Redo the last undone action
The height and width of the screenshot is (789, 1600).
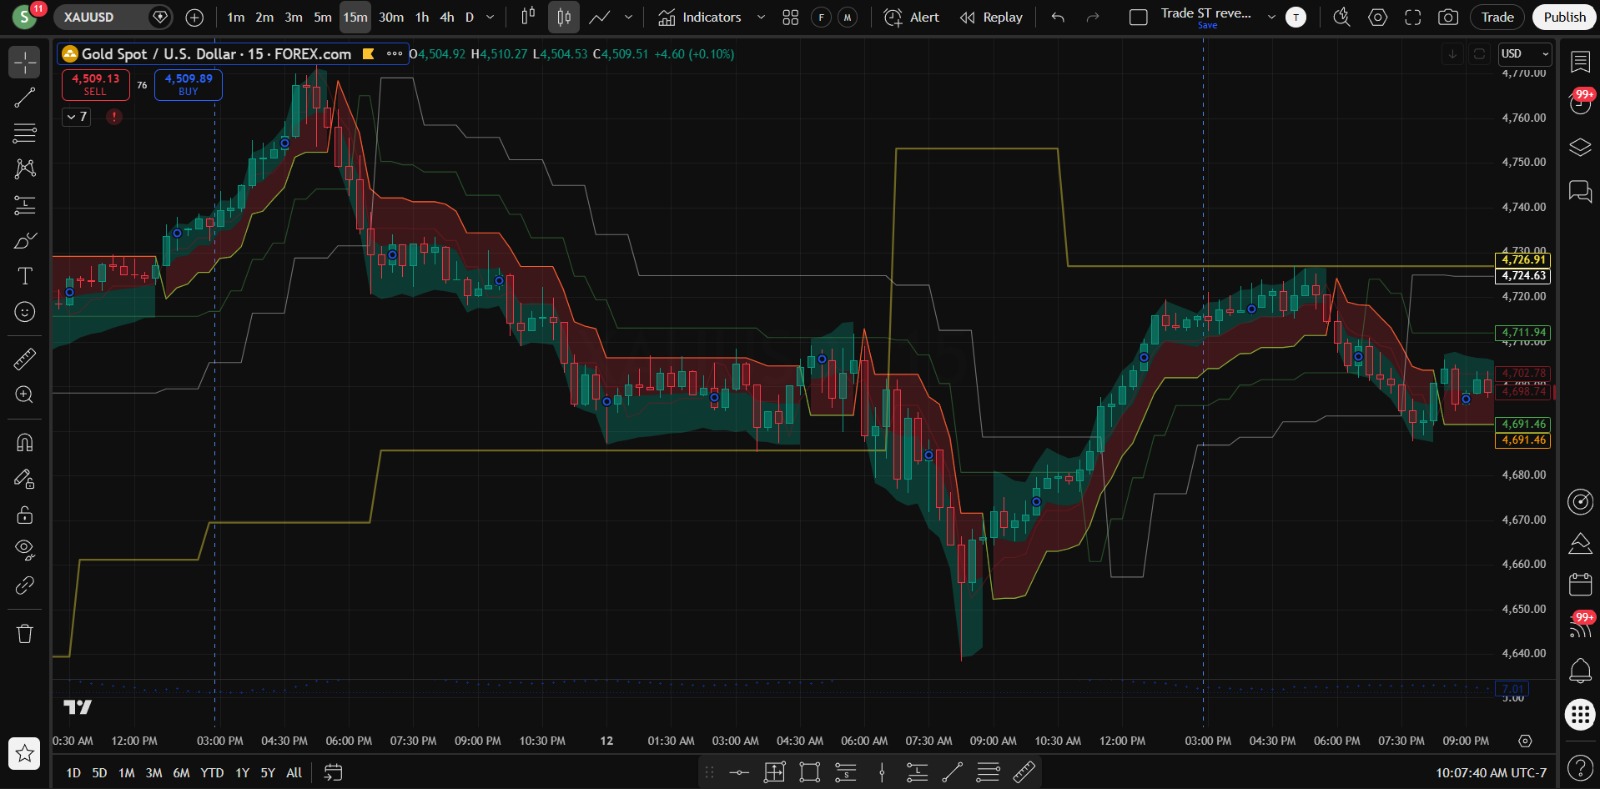[x=1093, y=17]
